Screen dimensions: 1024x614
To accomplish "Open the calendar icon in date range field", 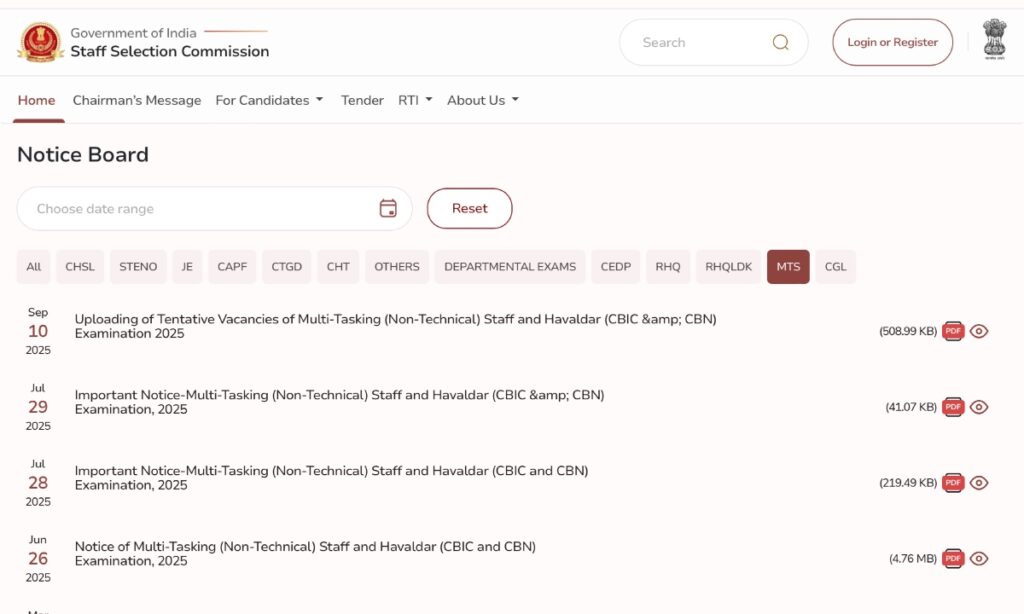I will tap(388, 208).
